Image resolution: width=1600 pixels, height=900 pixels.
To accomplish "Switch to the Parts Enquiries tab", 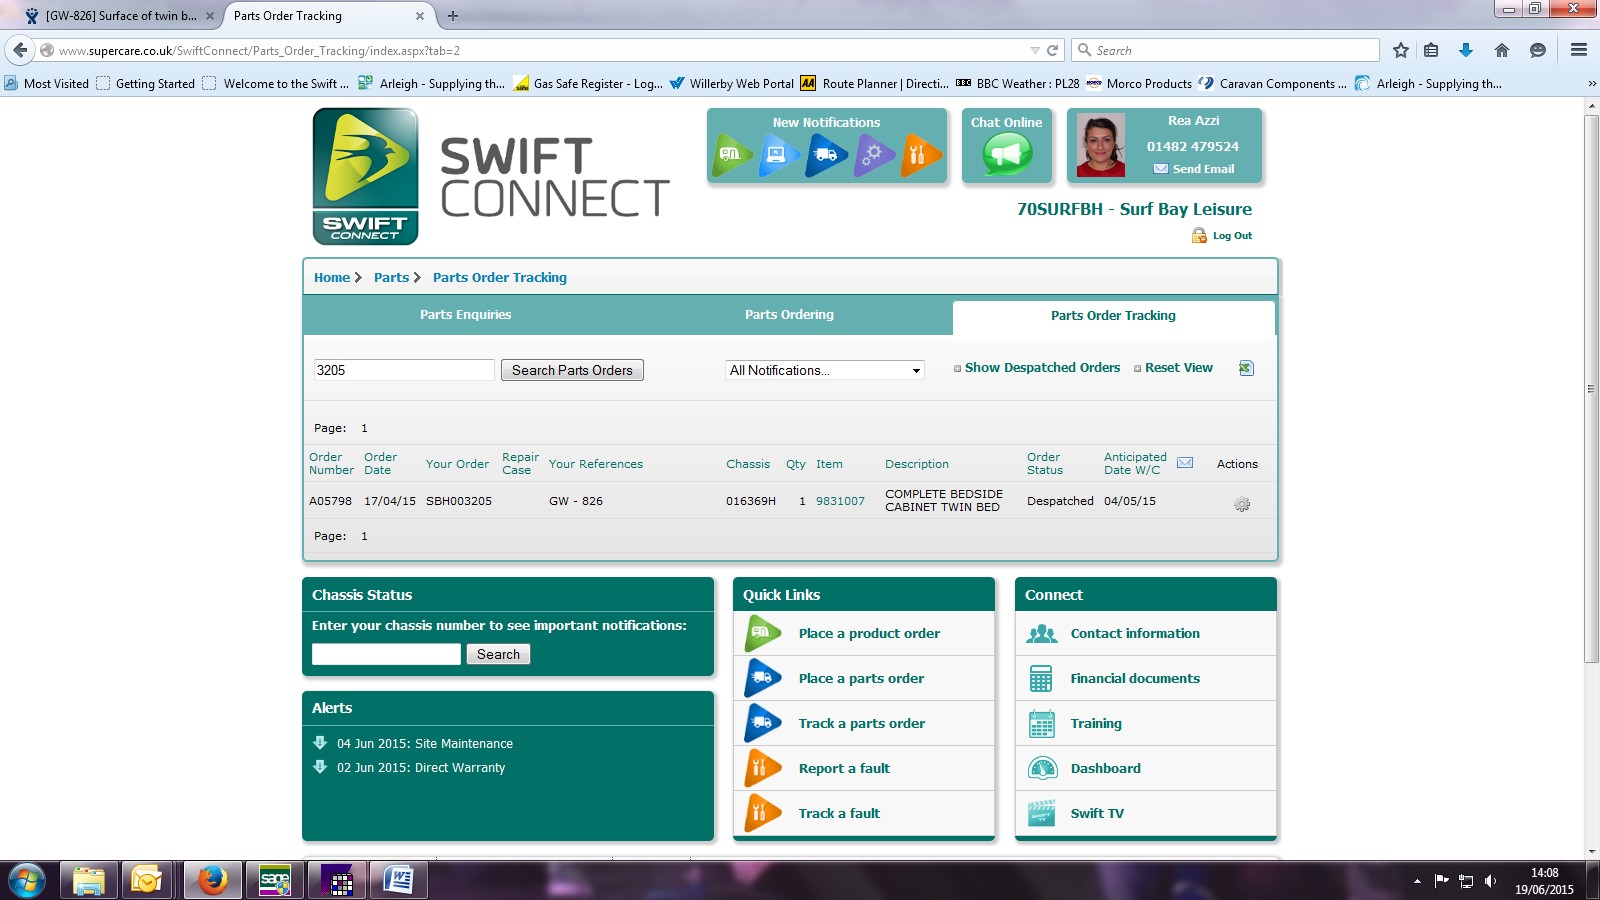I will click(465, 315).
